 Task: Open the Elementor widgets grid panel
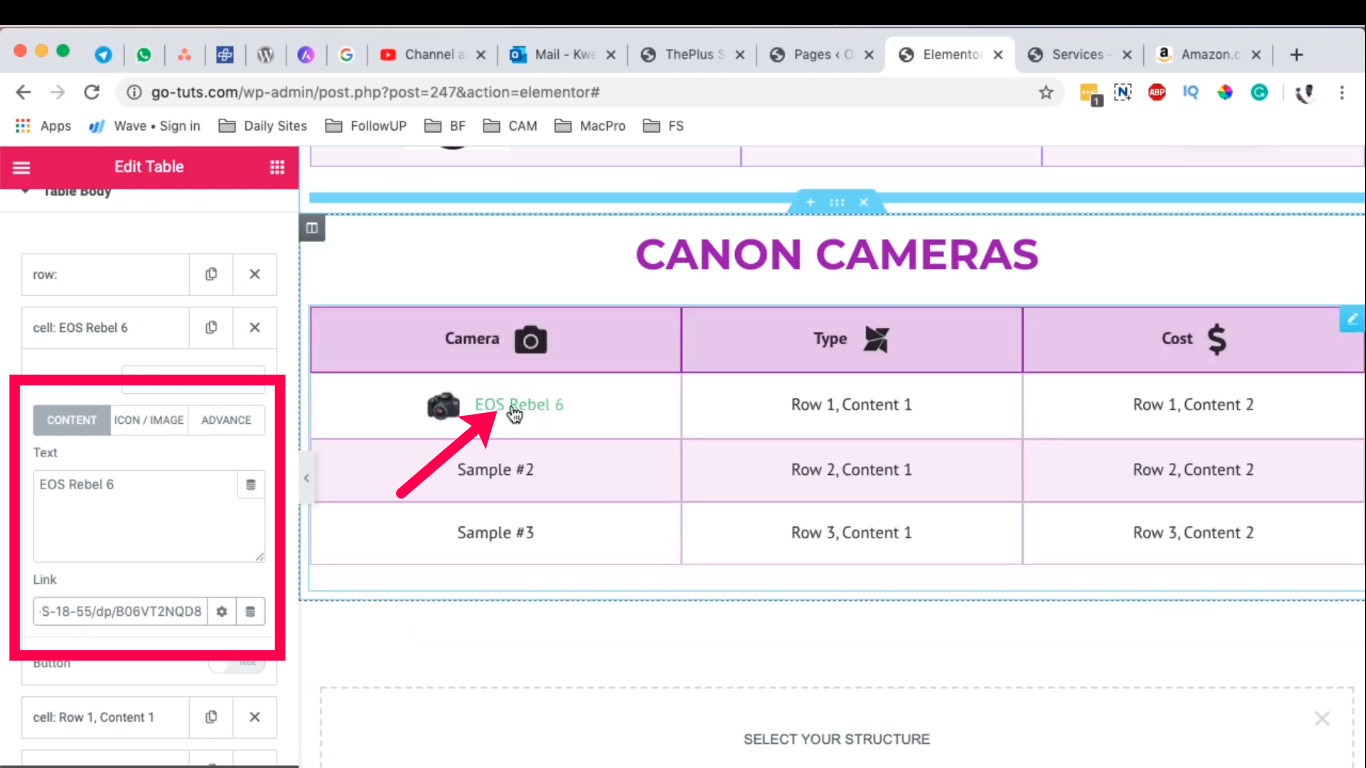pos(277,167)
